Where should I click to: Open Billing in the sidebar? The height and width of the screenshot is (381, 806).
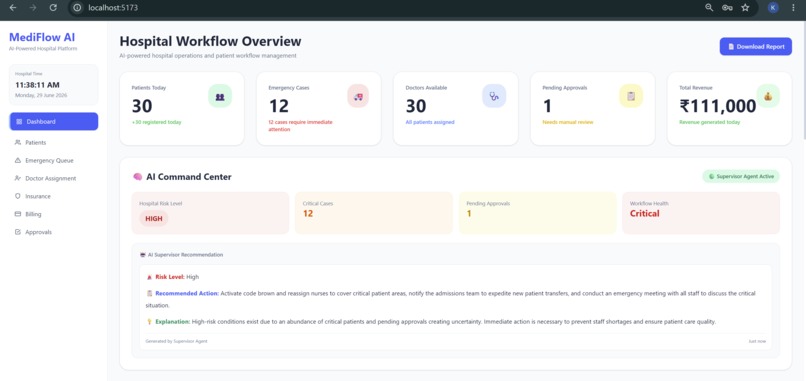[53, 214]
